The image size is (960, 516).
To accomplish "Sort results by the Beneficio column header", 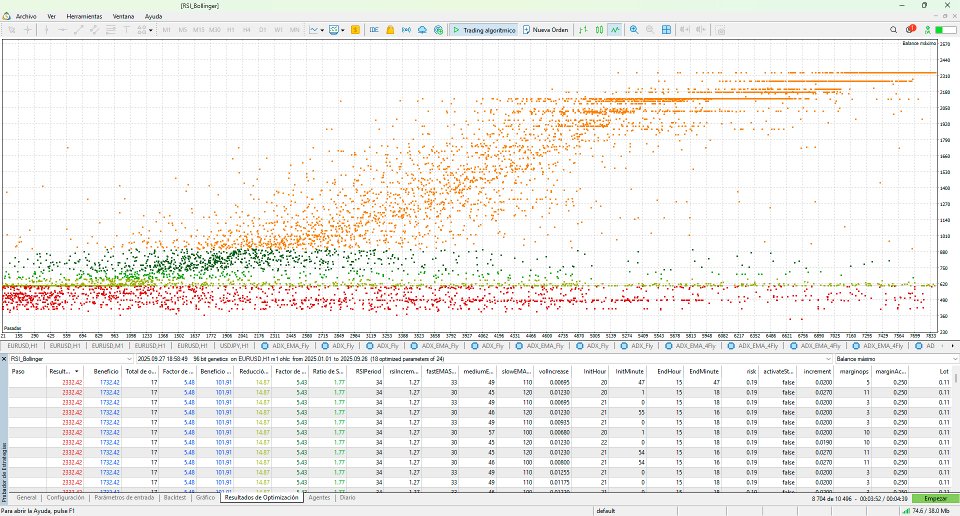I will (x=106, y=370).
